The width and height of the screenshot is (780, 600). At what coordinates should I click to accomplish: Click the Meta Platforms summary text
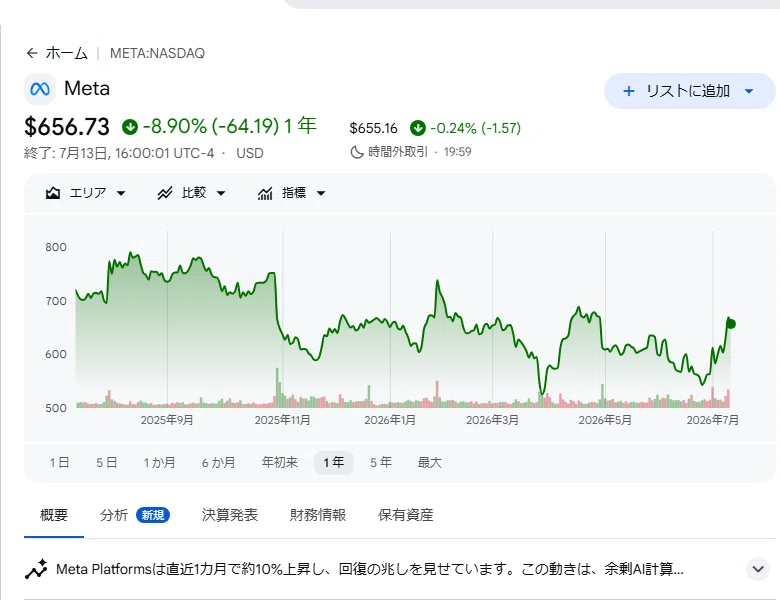click(x=370, y=569)
